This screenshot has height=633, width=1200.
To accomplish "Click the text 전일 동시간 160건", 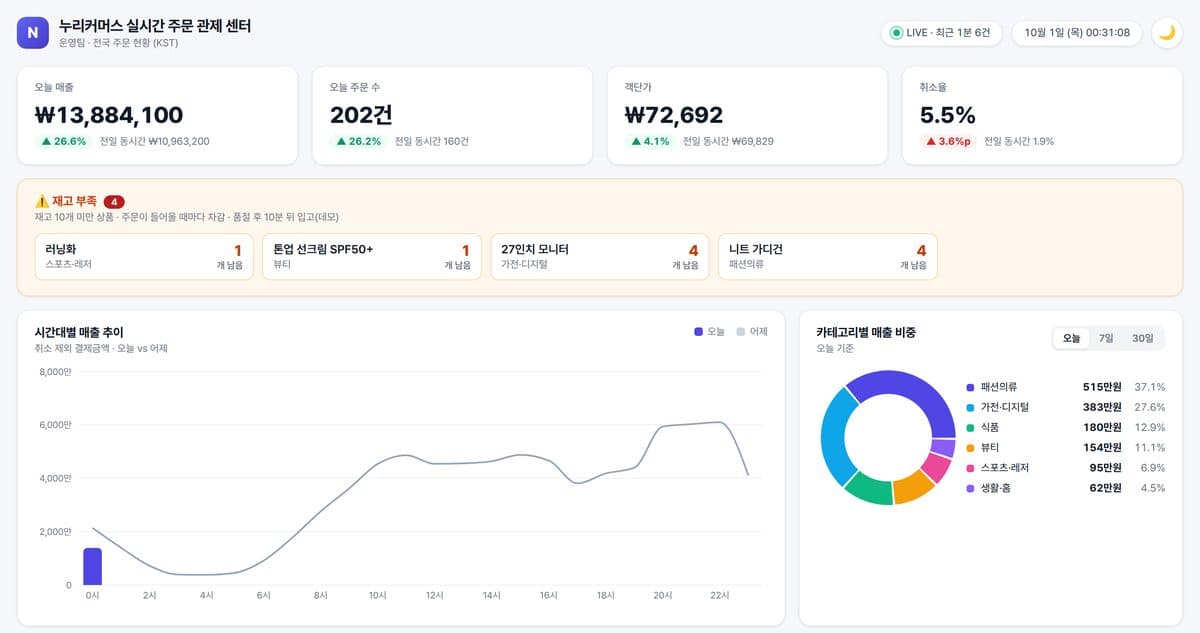I will [x=432, y=141].
